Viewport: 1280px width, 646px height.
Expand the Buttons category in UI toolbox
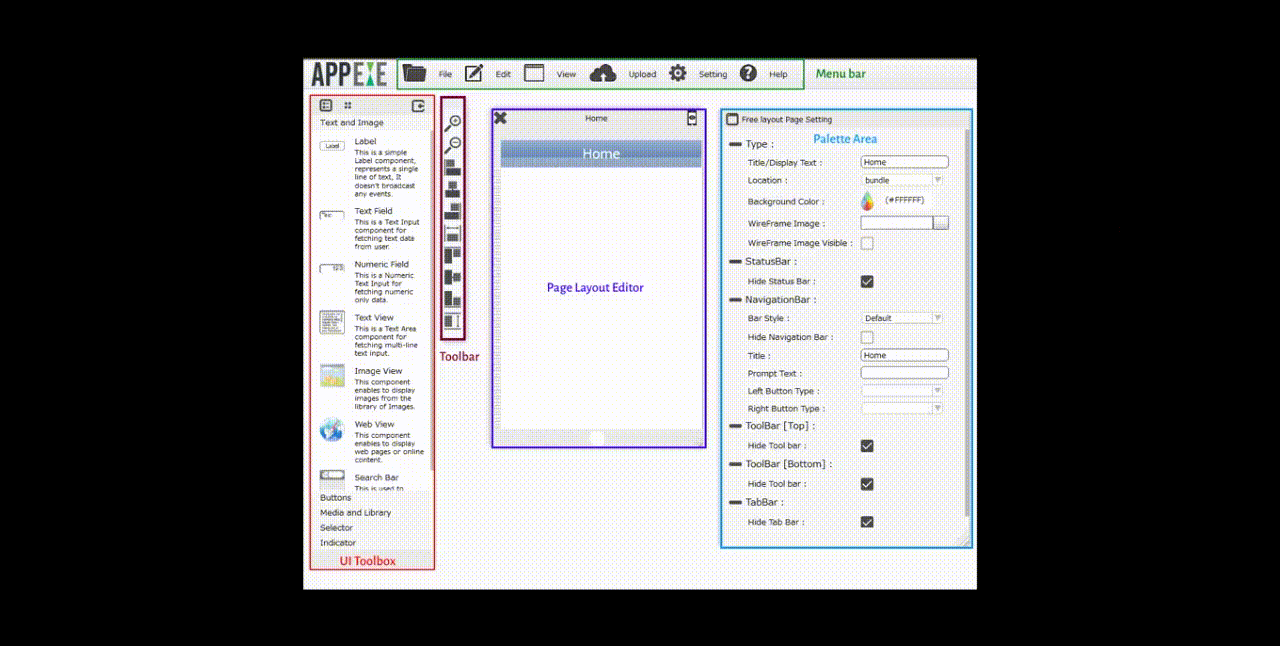tap(336, 497)
